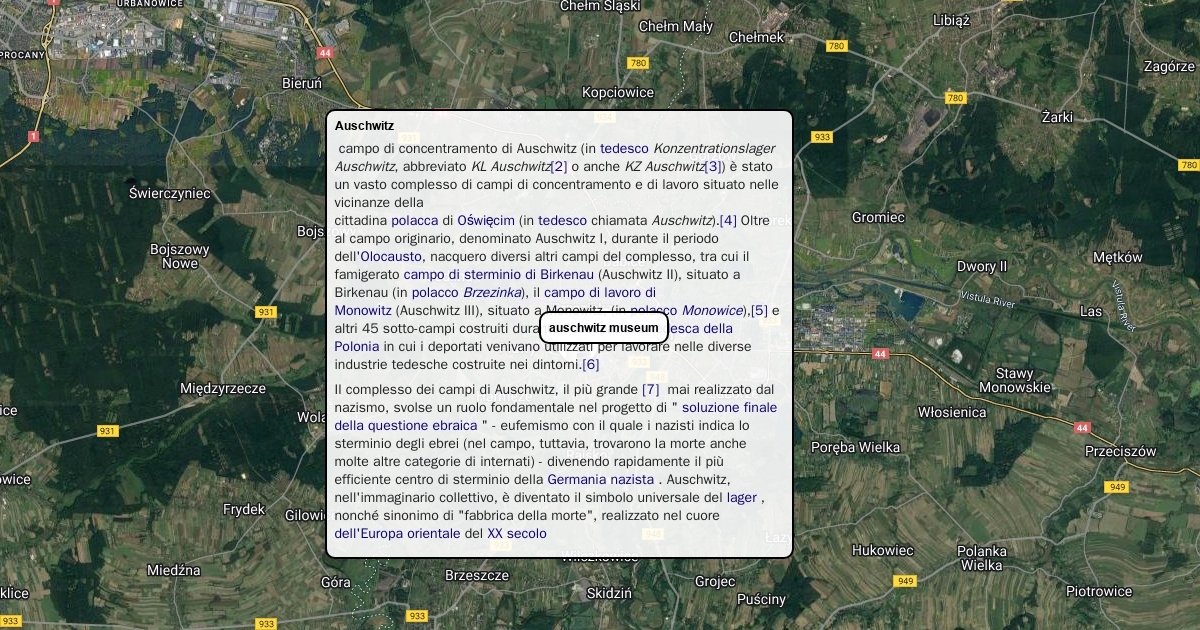Open footnote reference [2]
This screenshot has height=630, width=1200.
tap(559, 166)
